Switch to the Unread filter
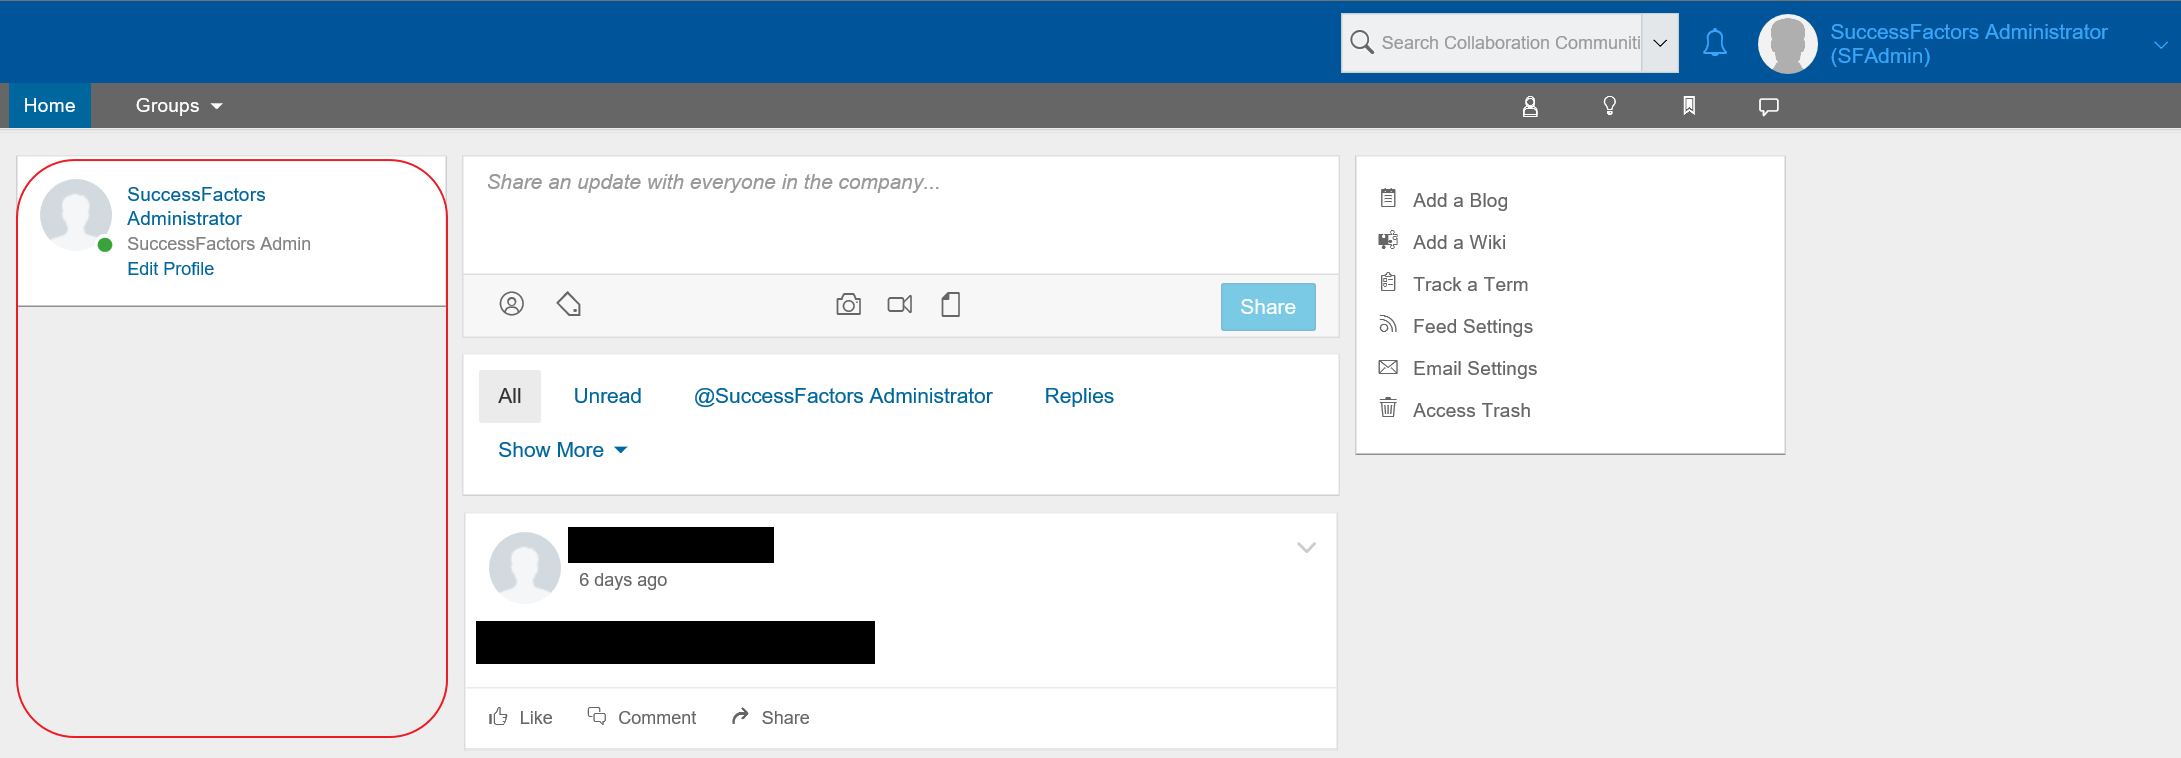The width and height of the screenshot is (2181, 758). (x=607, y=396)
